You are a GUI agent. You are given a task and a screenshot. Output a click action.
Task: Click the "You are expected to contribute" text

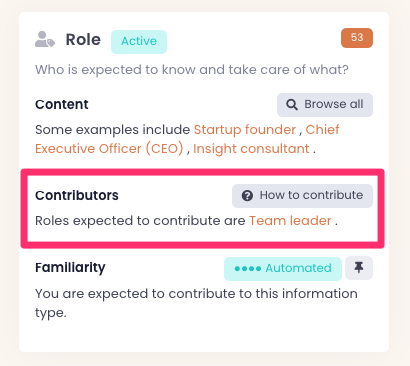[x=196, y=303]
